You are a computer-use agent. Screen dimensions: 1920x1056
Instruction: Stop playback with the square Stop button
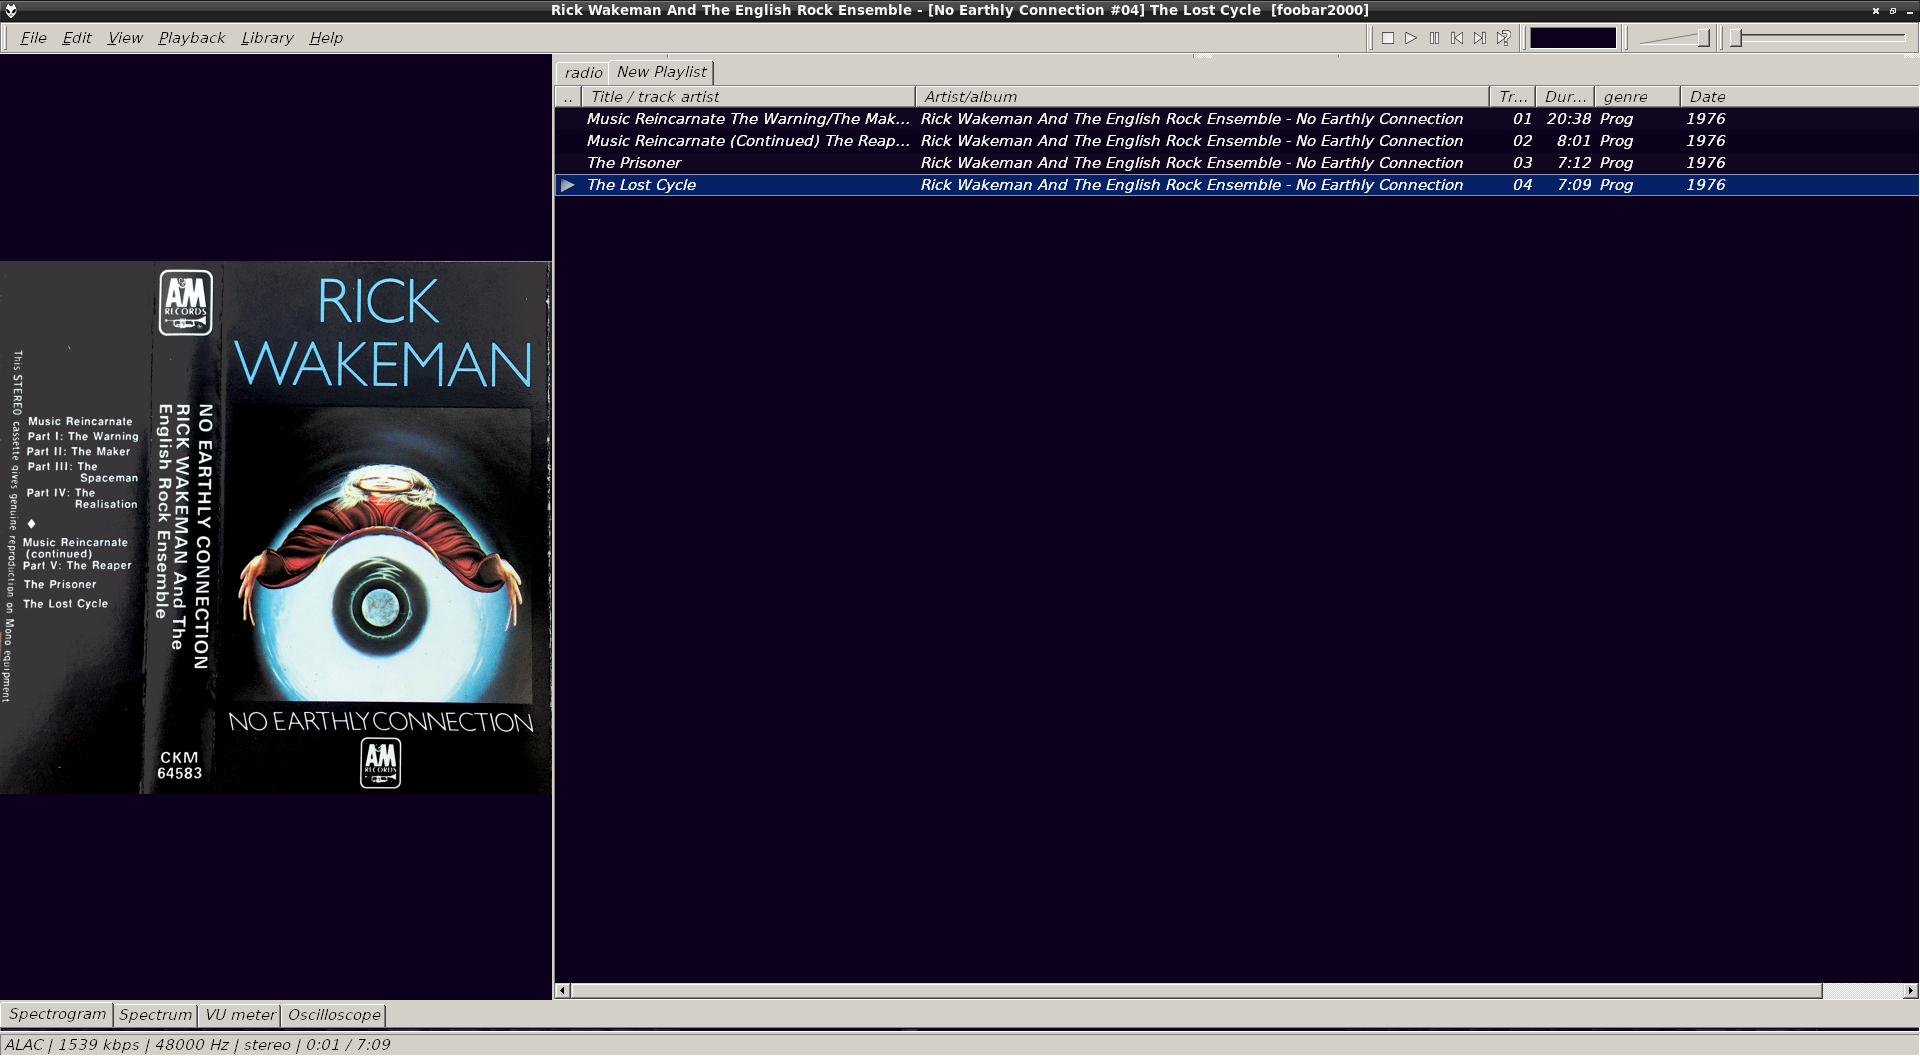coord(1388,38)
